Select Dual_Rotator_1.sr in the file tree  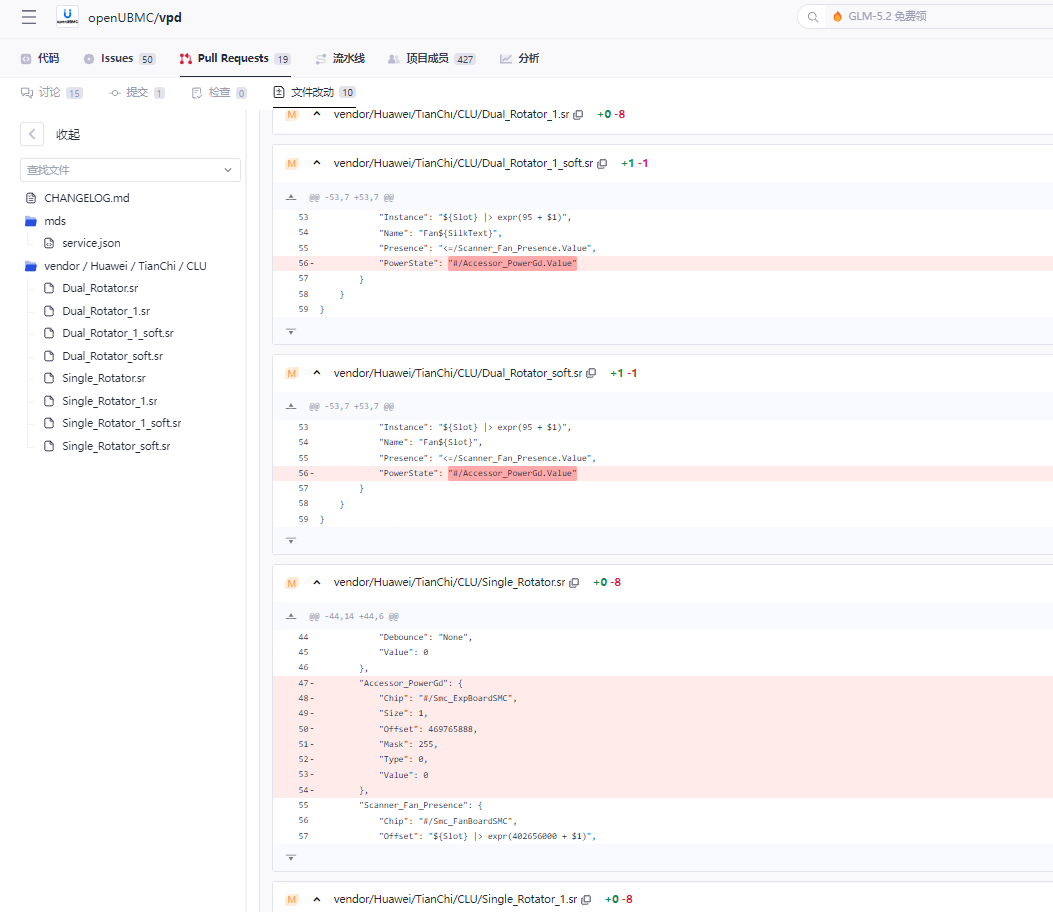[x=106, y=311]
